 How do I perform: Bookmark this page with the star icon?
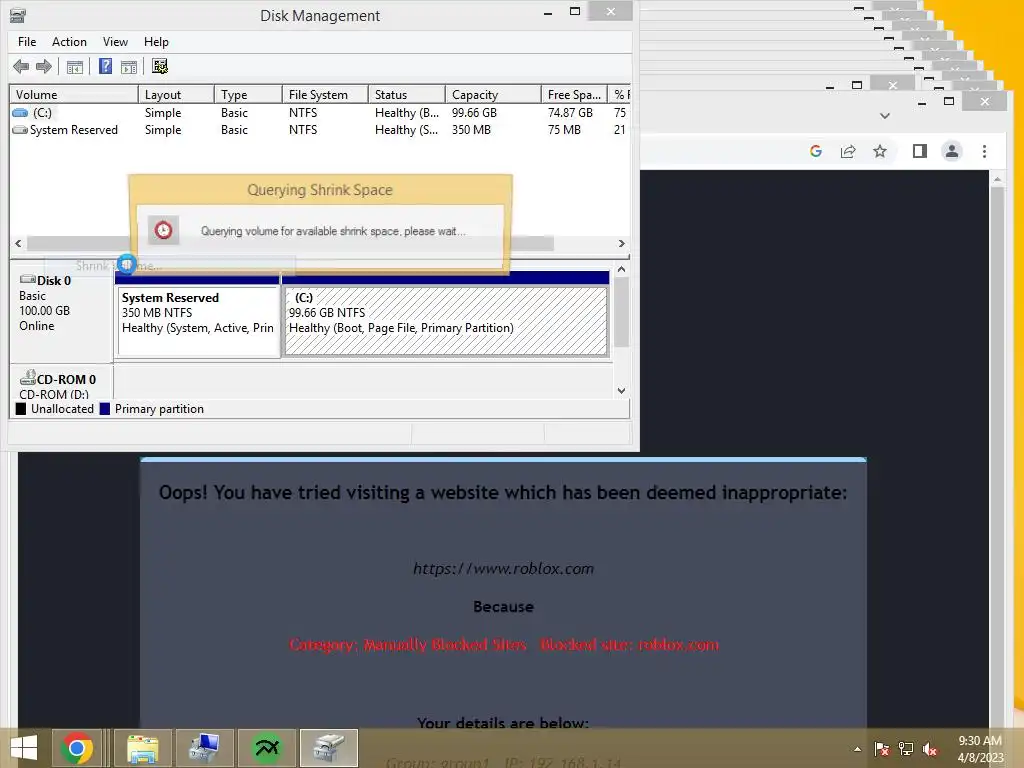tap(880, 152)
